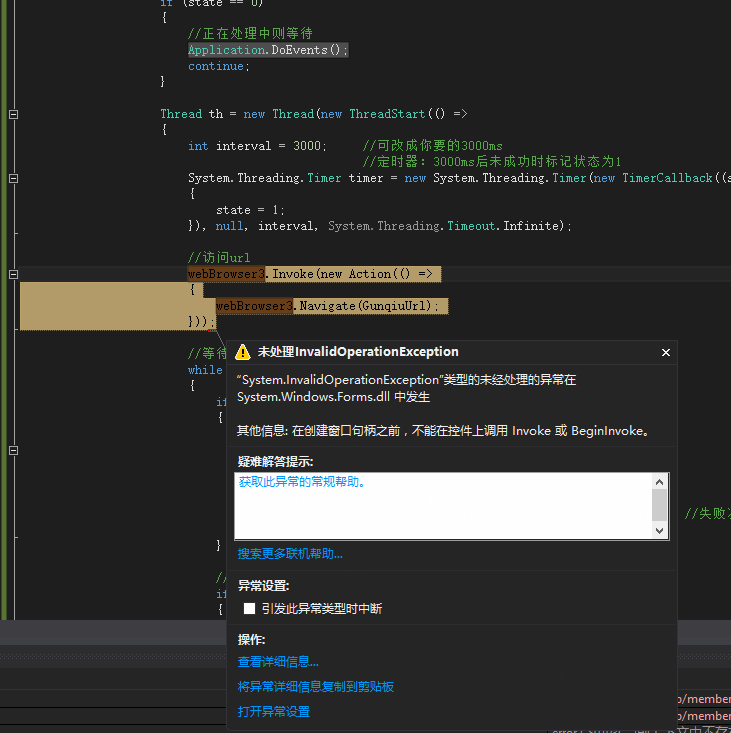Click the '//访问url' comment

tap(219, 258)
